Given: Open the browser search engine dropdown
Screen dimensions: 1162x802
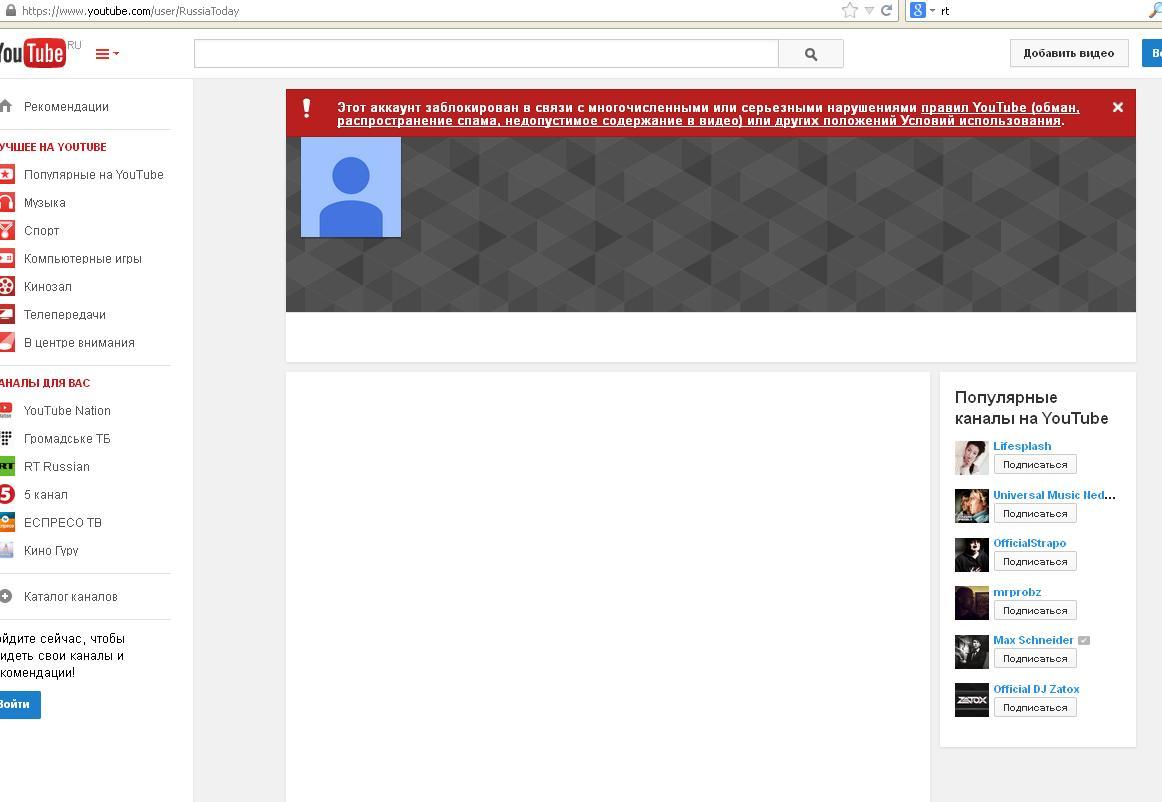Looking at the screenshot, I should tap(922, 11).
